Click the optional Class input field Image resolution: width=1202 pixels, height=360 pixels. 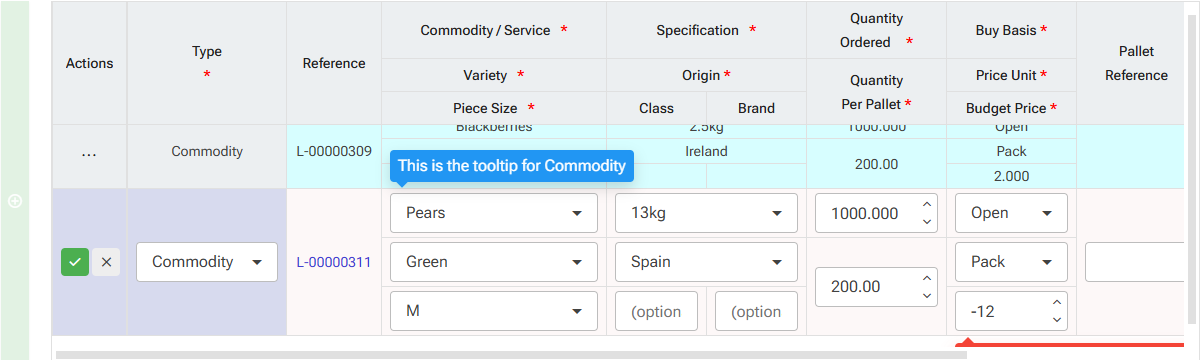(656, 311)
